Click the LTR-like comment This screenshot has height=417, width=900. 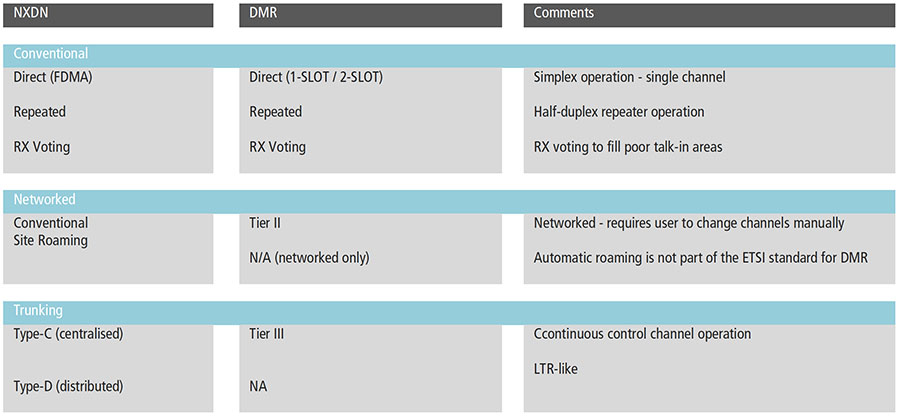[556, 369]
